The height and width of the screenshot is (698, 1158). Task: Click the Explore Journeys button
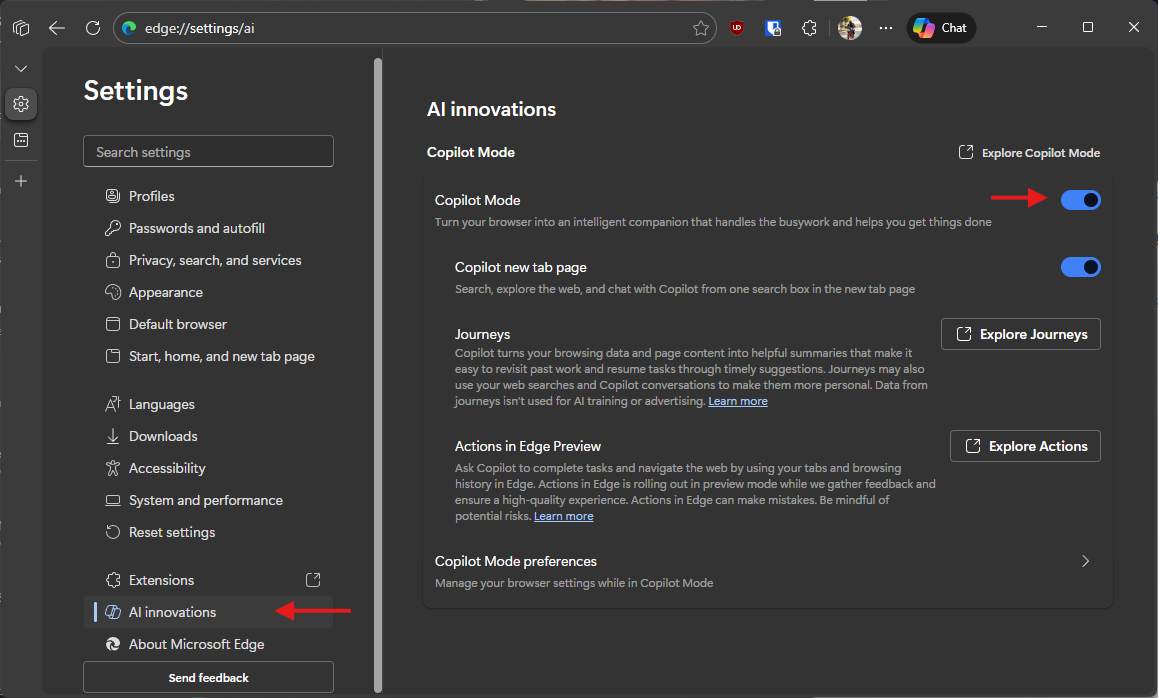pos(1021,334)
